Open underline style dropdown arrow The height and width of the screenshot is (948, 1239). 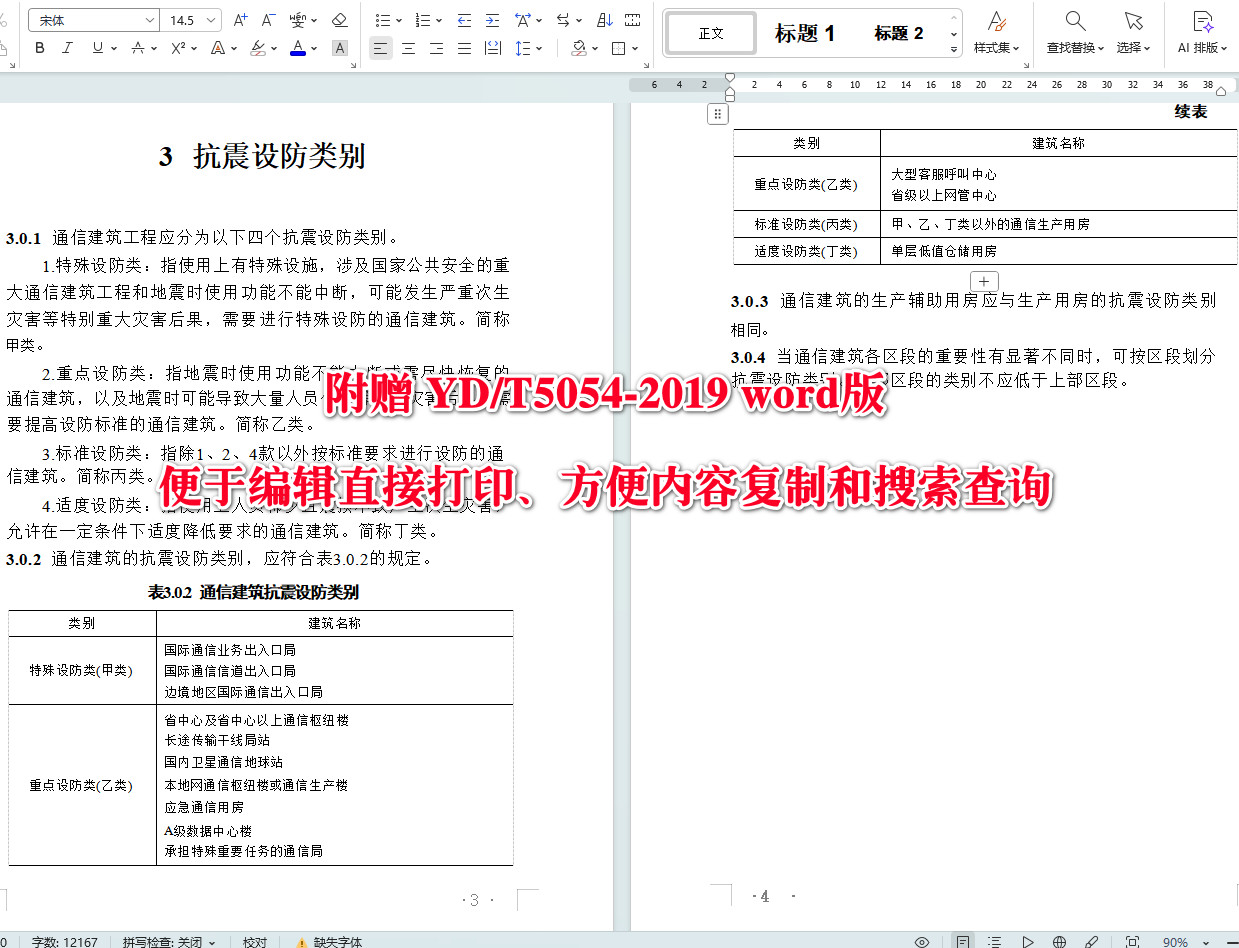point(113,48)
